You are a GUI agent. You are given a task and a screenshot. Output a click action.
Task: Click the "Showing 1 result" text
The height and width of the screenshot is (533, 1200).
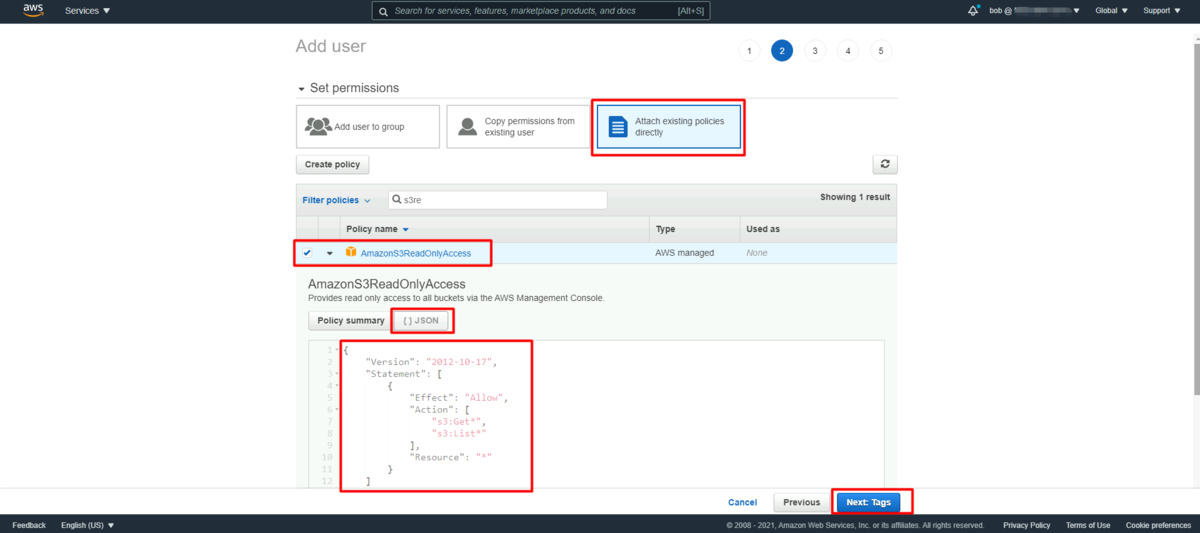tap(855, 197)
